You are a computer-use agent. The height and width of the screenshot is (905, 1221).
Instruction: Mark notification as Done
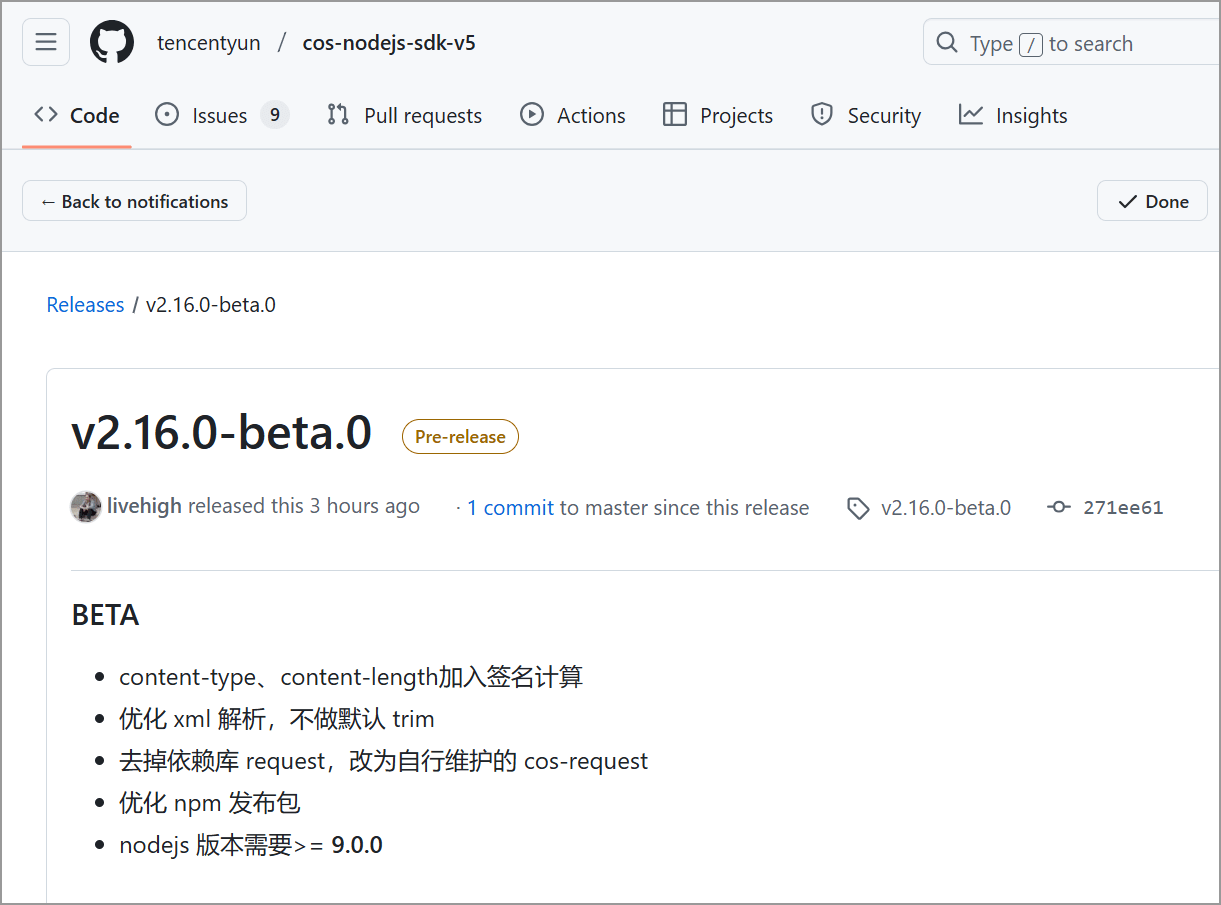point(1152,201)
